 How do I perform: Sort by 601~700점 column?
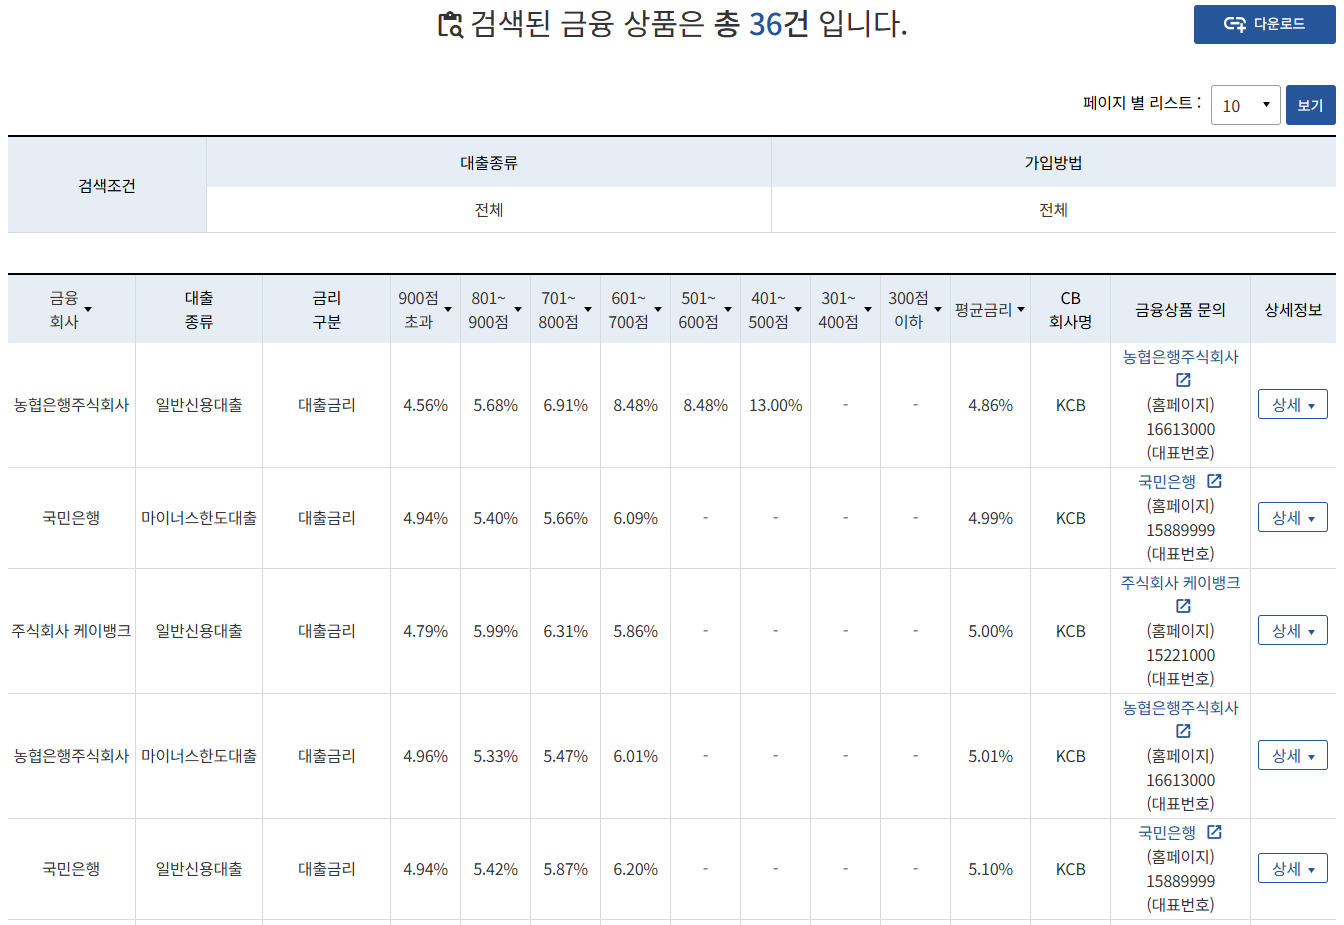click(658, 310)
